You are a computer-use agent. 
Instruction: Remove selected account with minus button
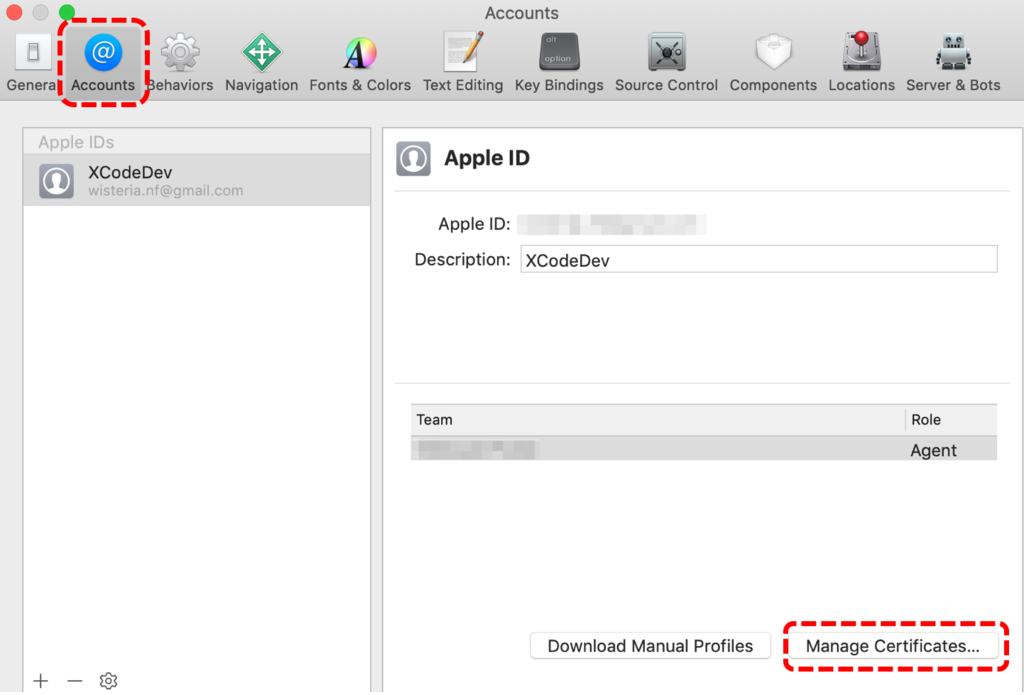click(x=75, y=681)
